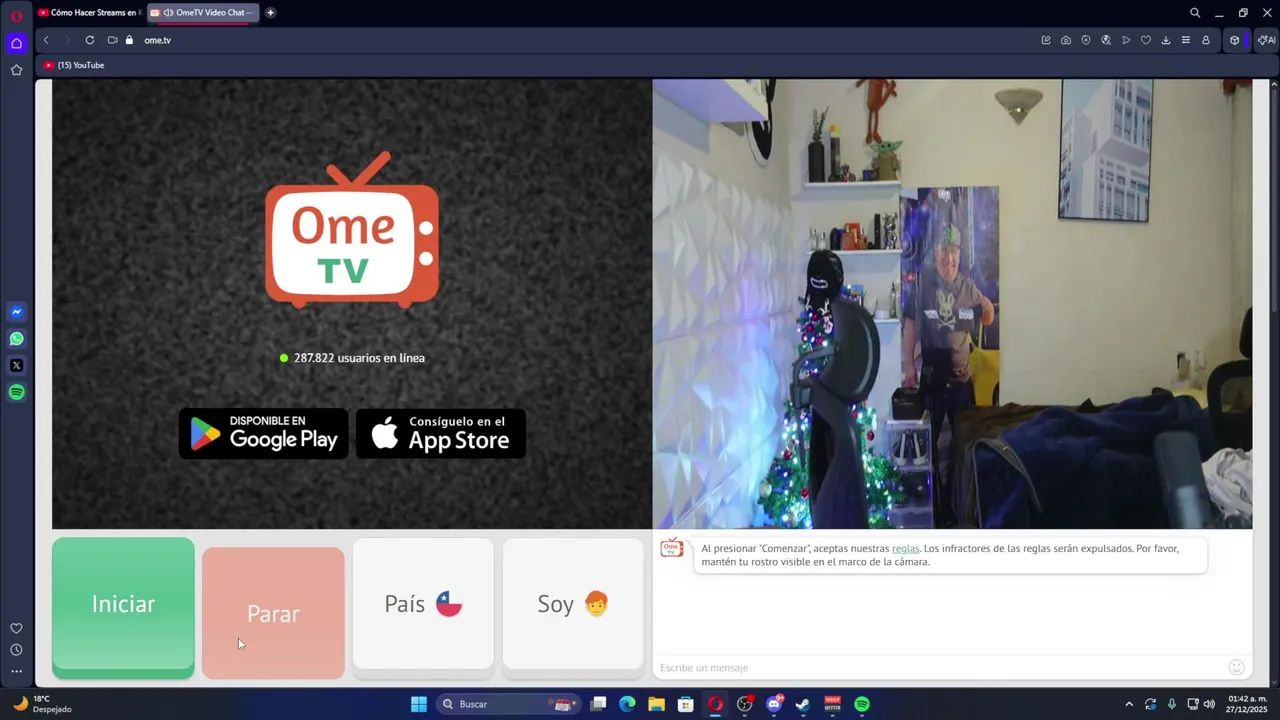The width and height of the screenshot is (1280, 720).
Task: Take a snapshot with camera icon
Action: (x=1066, y=40)
